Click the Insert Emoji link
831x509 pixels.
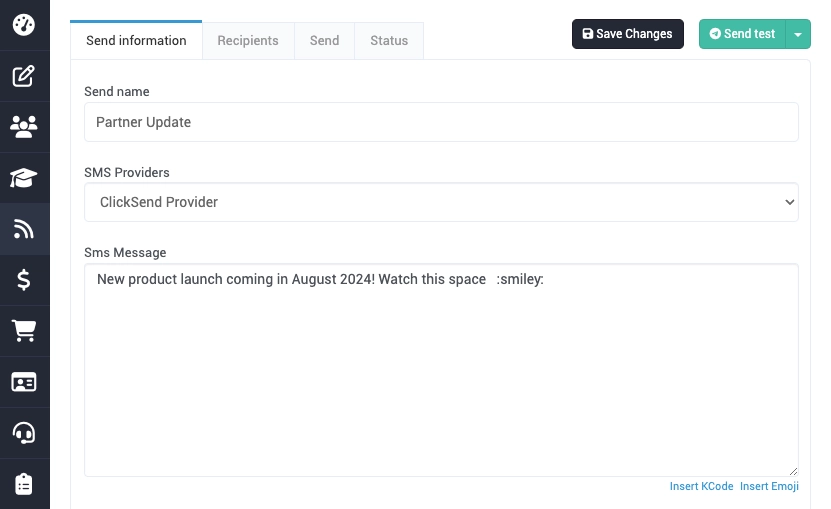coord(769,487)
